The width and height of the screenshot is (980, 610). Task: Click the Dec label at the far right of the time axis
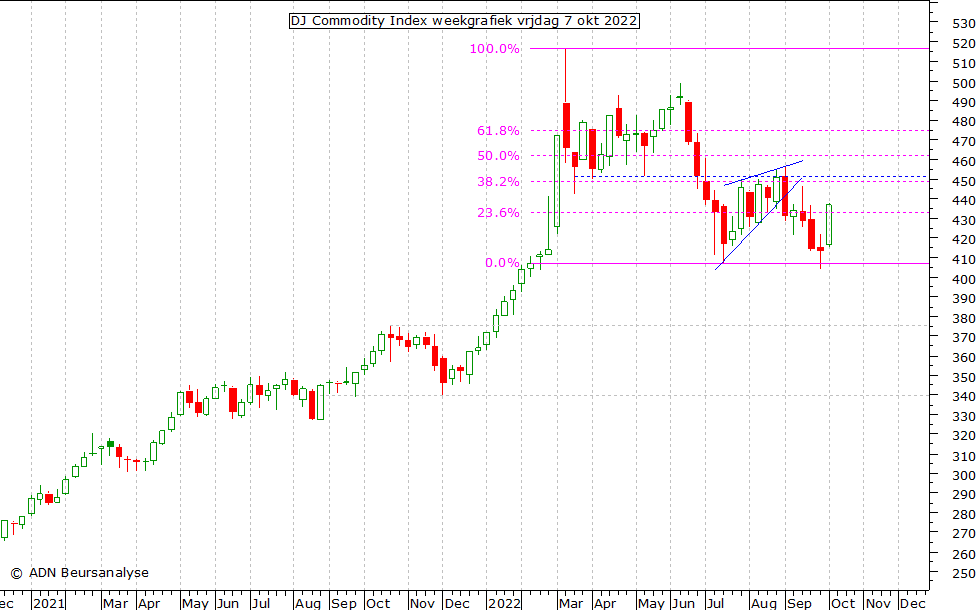tap(913, 603)
